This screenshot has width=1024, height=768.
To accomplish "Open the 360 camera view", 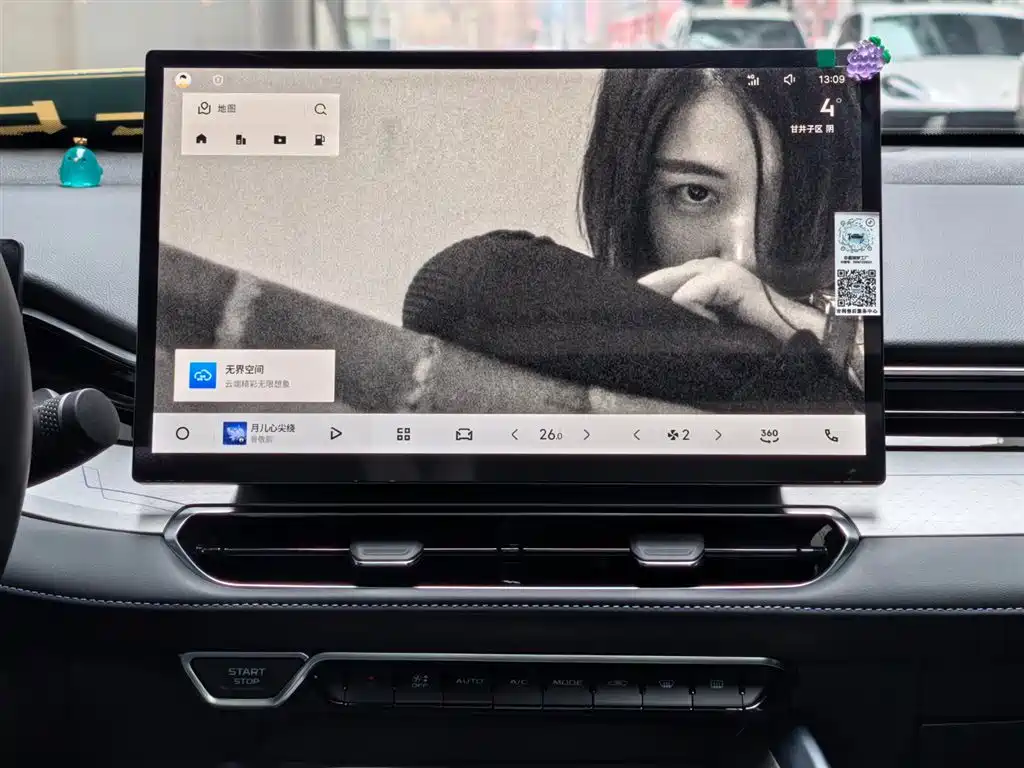I will point(768,434).
